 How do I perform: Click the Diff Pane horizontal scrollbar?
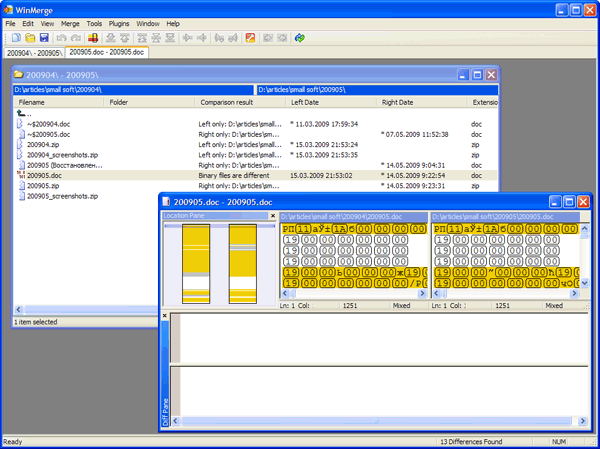click(375, 422)
